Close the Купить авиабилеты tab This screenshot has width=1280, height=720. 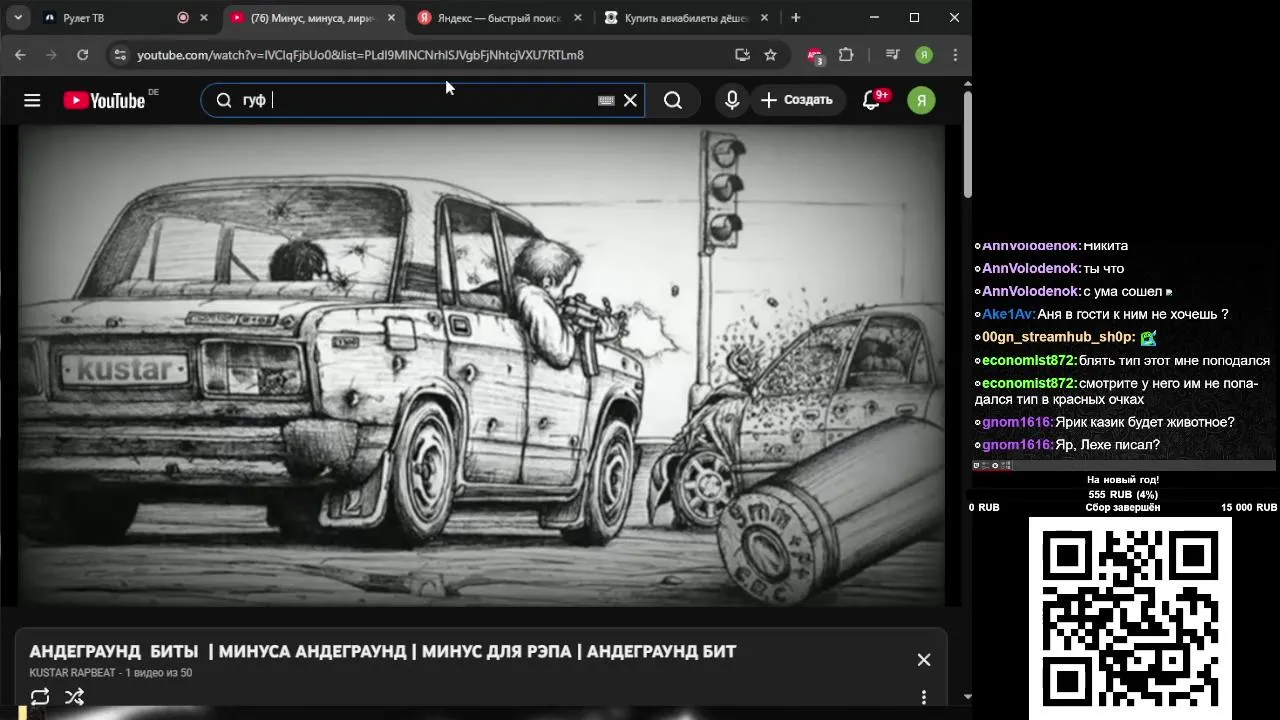765,18
